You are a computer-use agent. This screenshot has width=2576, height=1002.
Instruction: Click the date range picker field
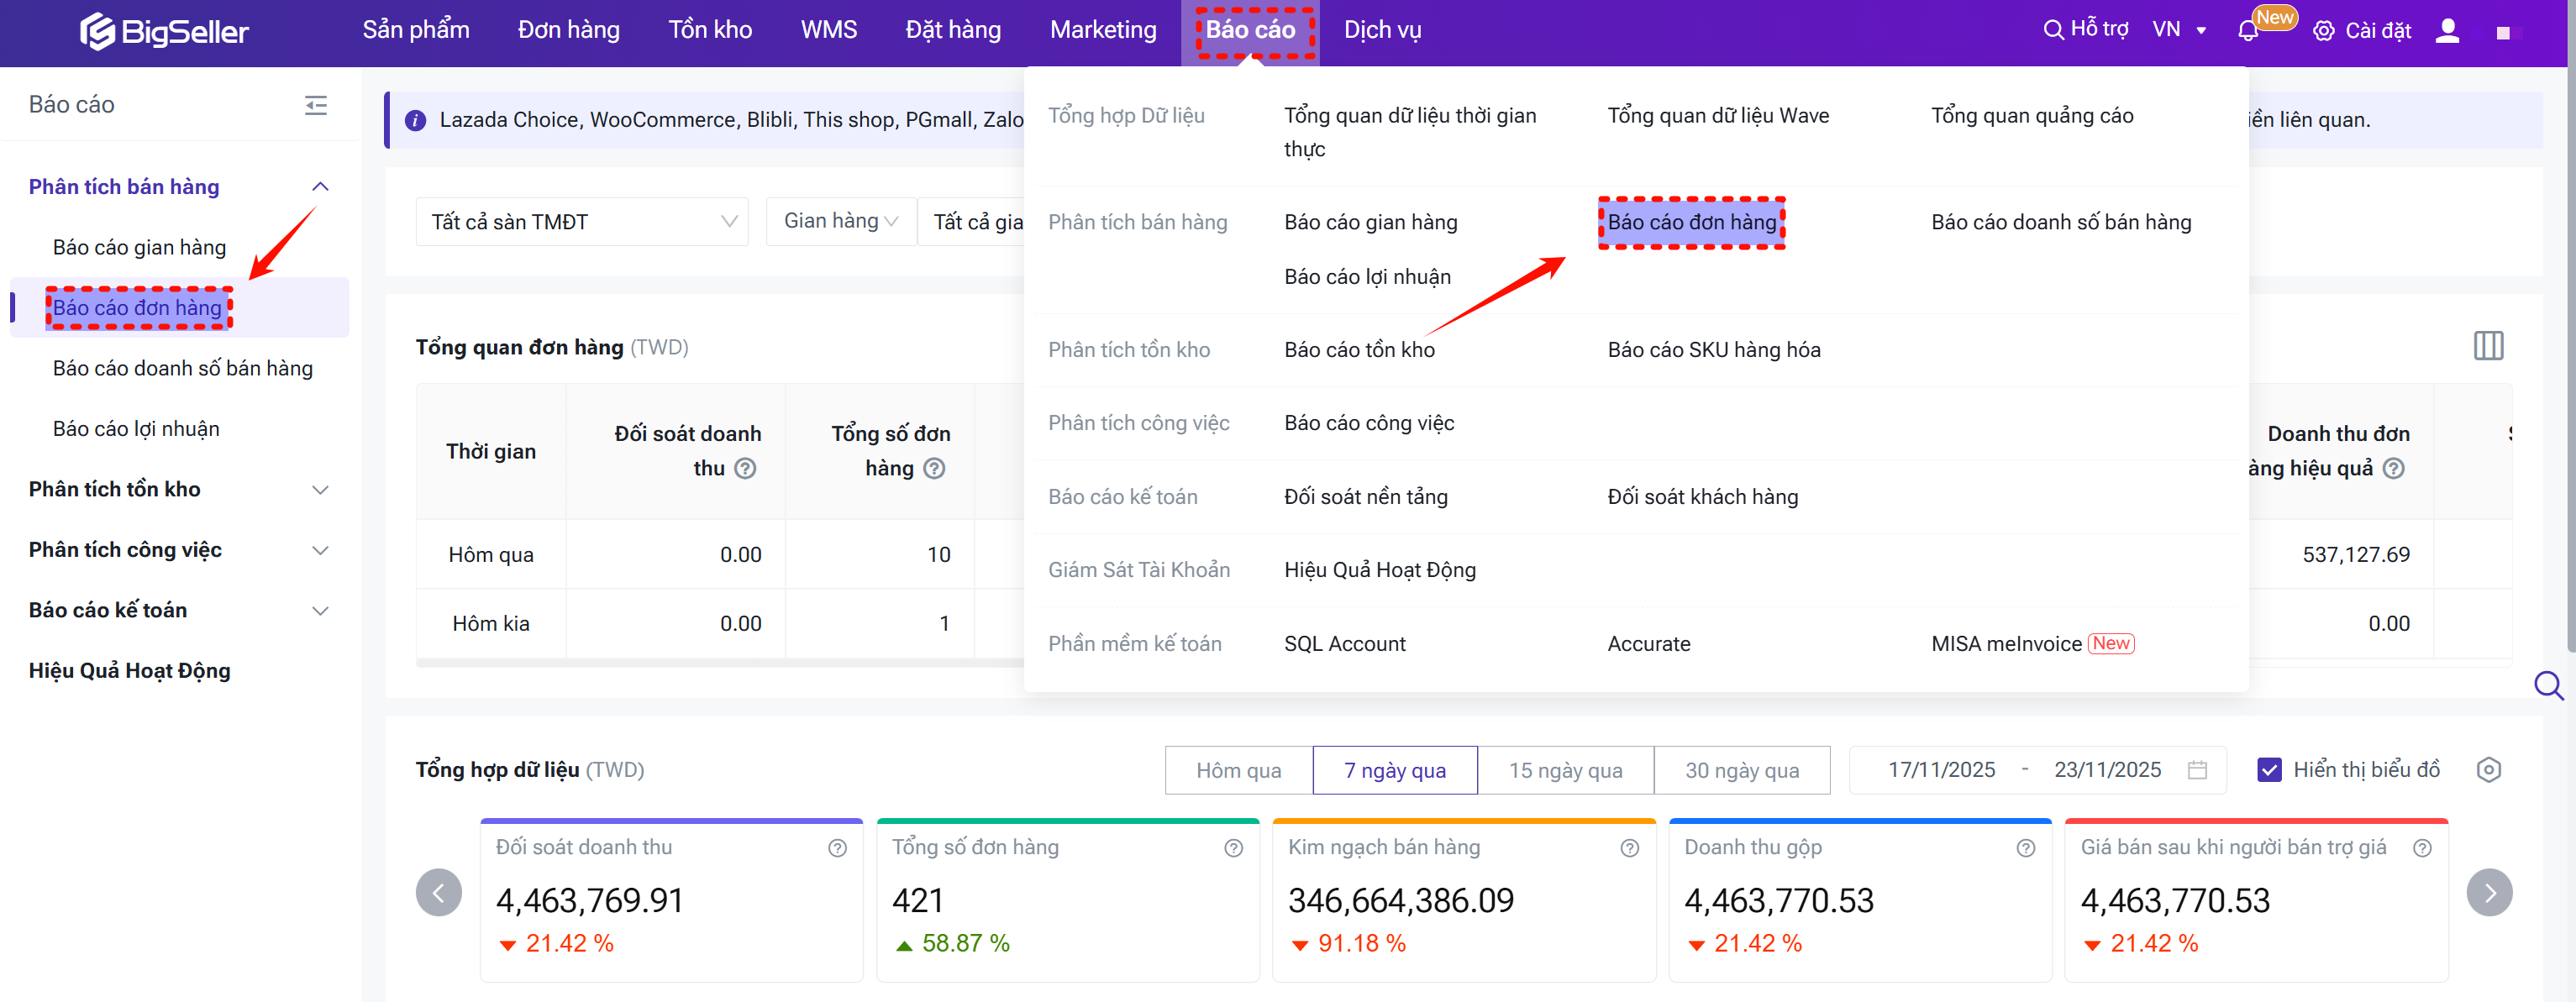2037,770
